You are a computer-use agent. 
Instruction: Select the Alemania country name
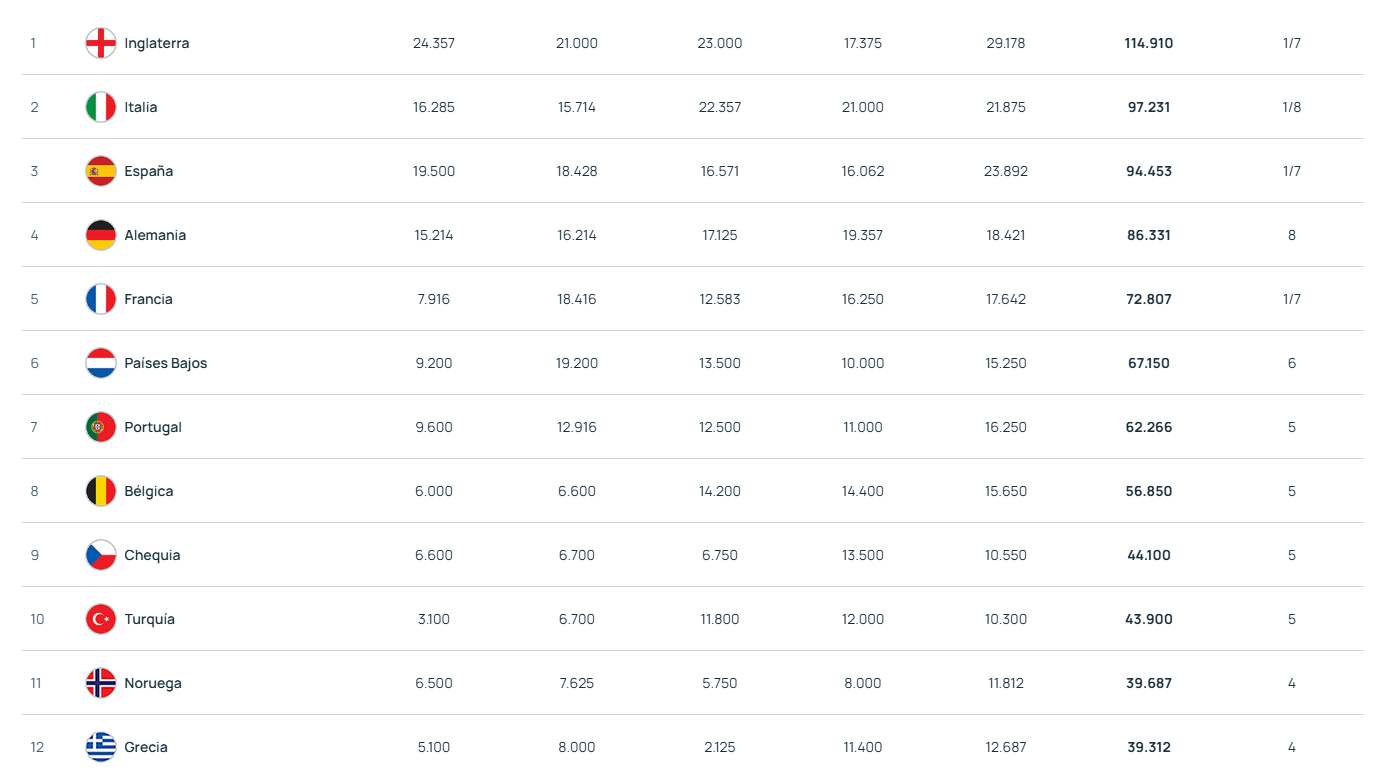tap(155, 235)
